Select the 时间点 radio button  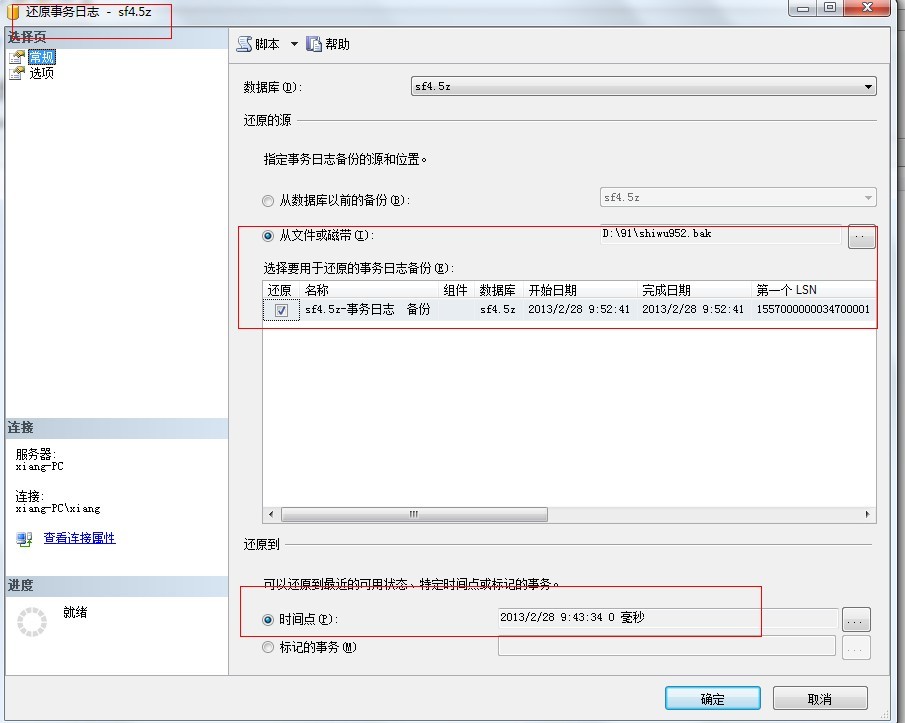pyautogui.click(x=268, y=620)
